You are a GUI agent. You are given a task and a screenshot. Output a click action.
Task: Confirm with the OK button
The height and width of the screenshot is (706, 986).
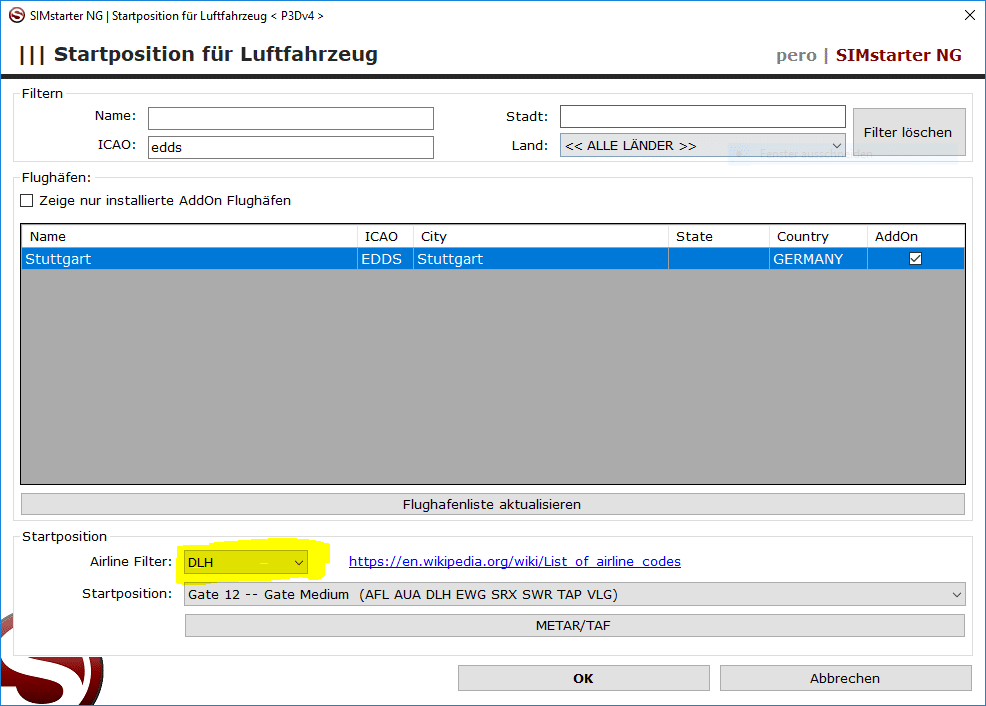point(583,678)
